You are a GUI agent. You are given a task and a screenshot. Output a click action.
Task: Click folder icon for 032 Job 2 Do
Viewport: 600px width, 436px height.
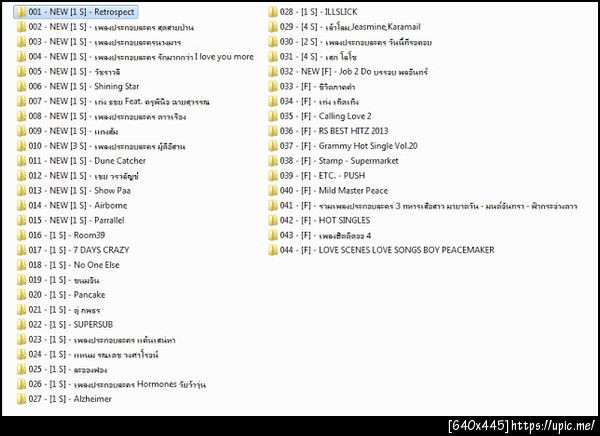point(273,72)
